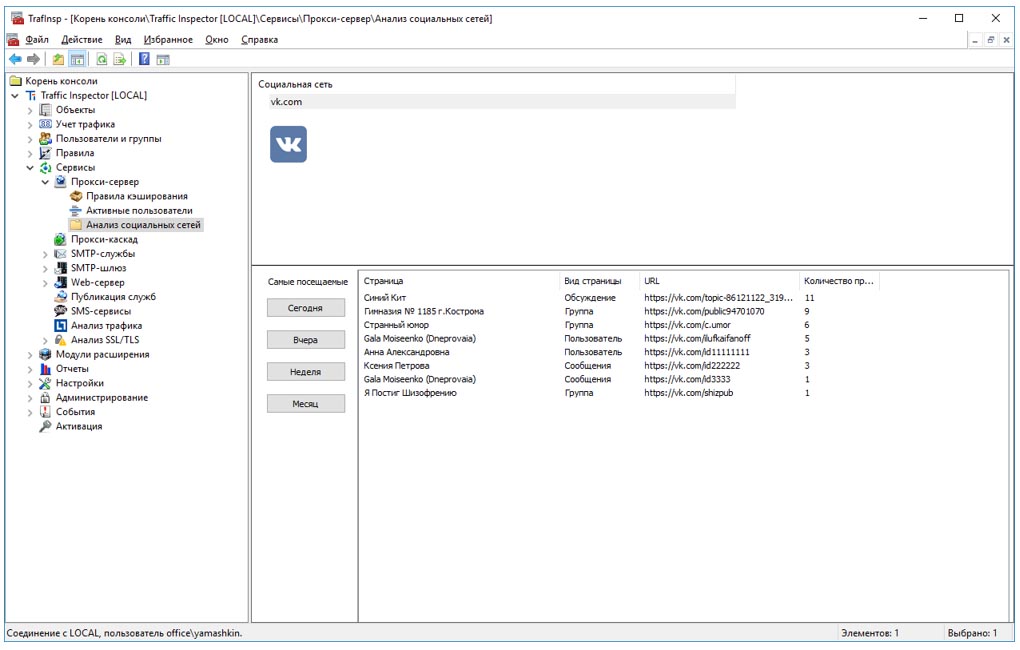Expand the Учет трафика tree node

coord(30,125)
